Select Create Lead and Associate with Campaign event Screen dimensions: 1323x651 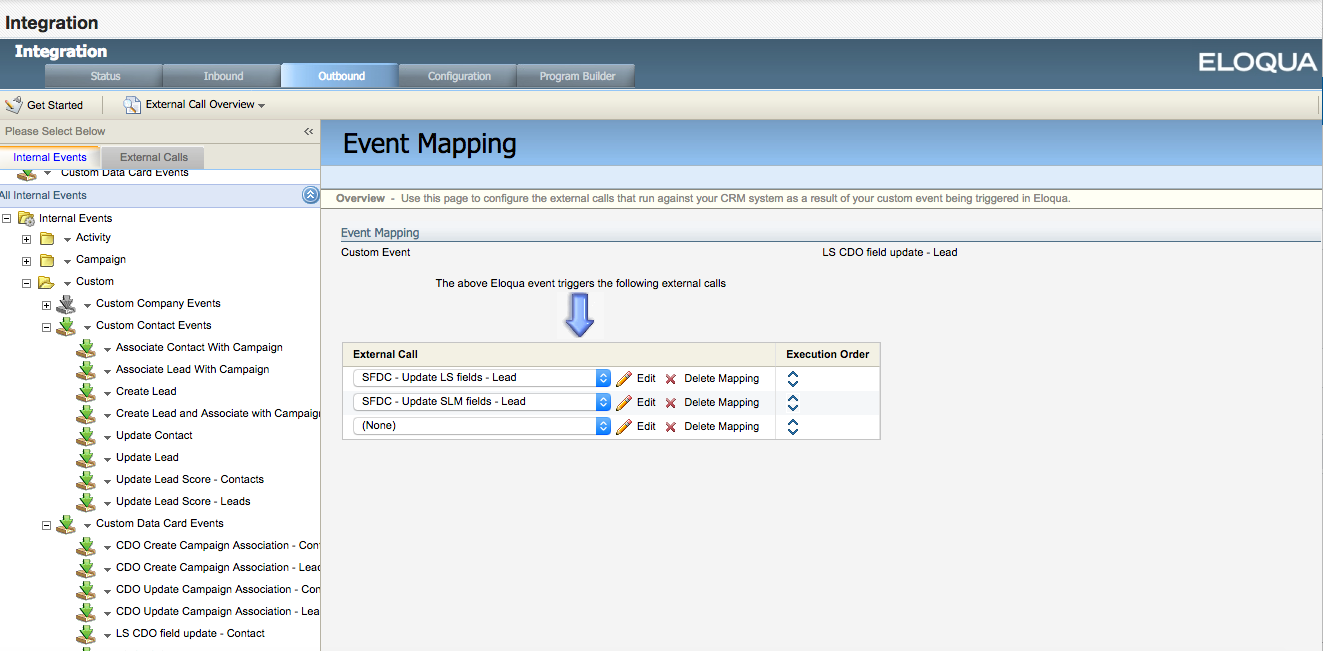(x=218, y=414)
